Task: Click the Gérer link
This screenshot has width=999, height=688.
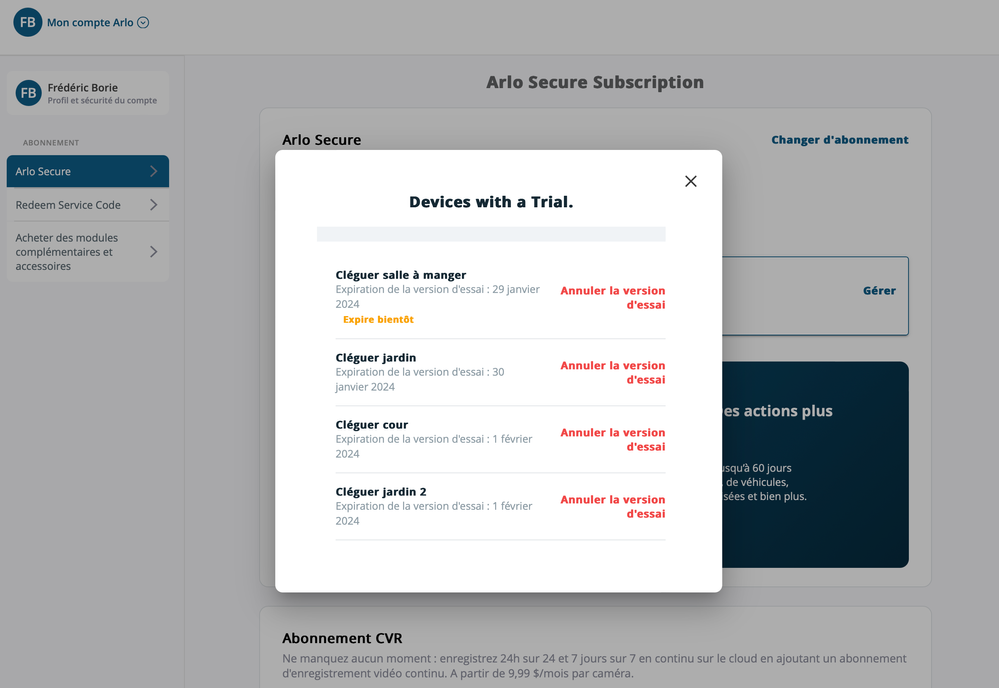Action: click(879, 290)
